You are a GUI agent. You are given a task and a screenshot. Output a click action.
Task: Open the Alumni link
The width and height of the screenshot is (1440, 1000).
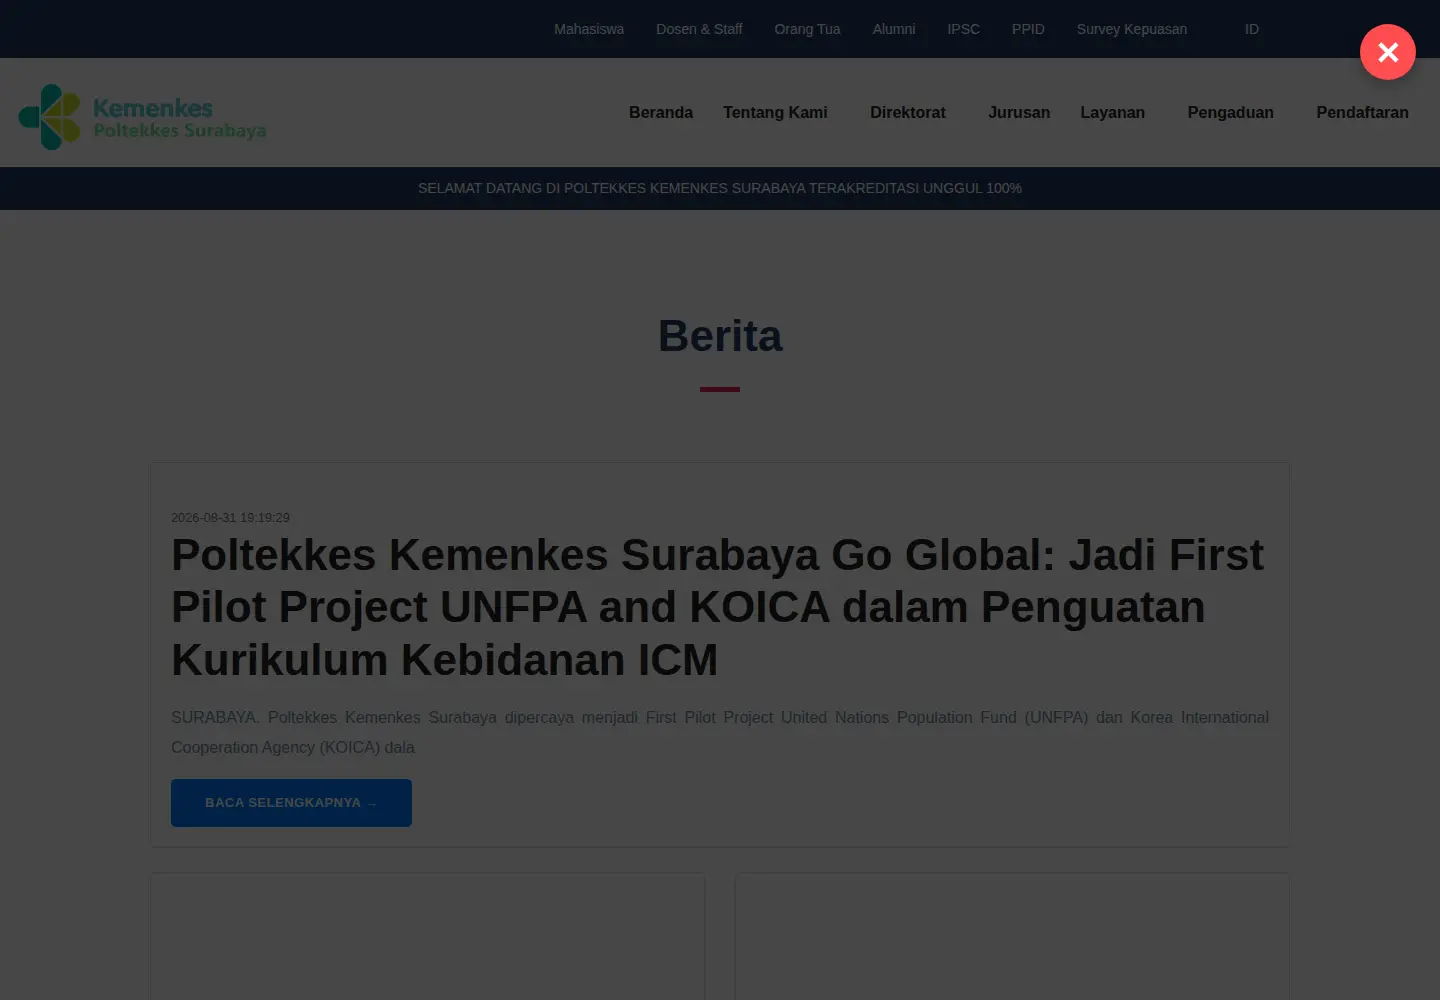pyautogui.click(x=894, y=29)
